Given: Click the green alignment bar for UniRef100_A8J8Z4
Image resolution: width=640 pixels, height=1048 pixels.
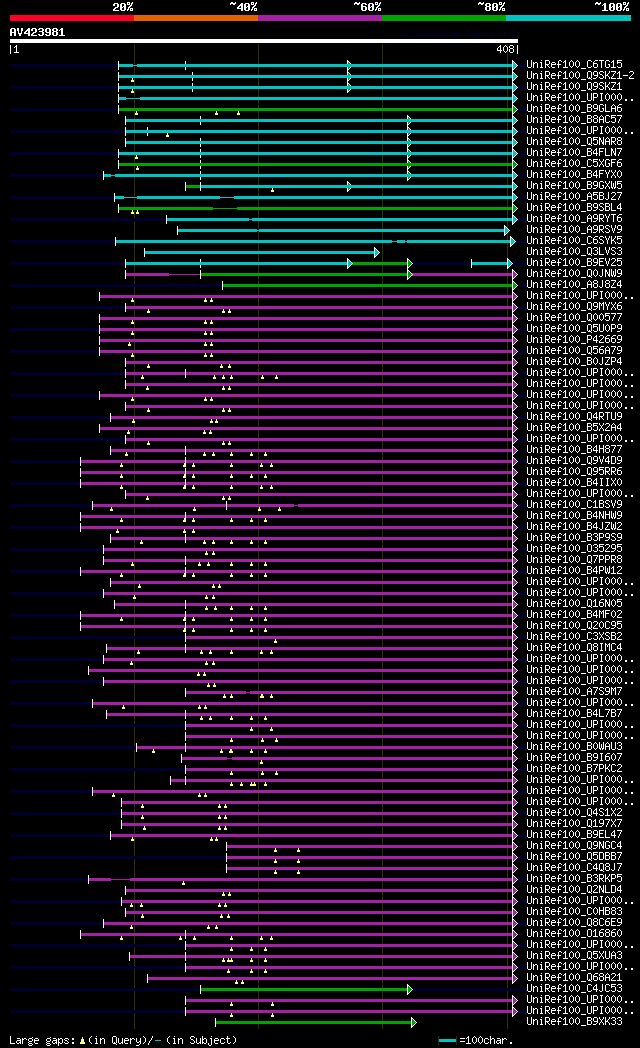Looking at the screenshot, I should pos(369,285).
